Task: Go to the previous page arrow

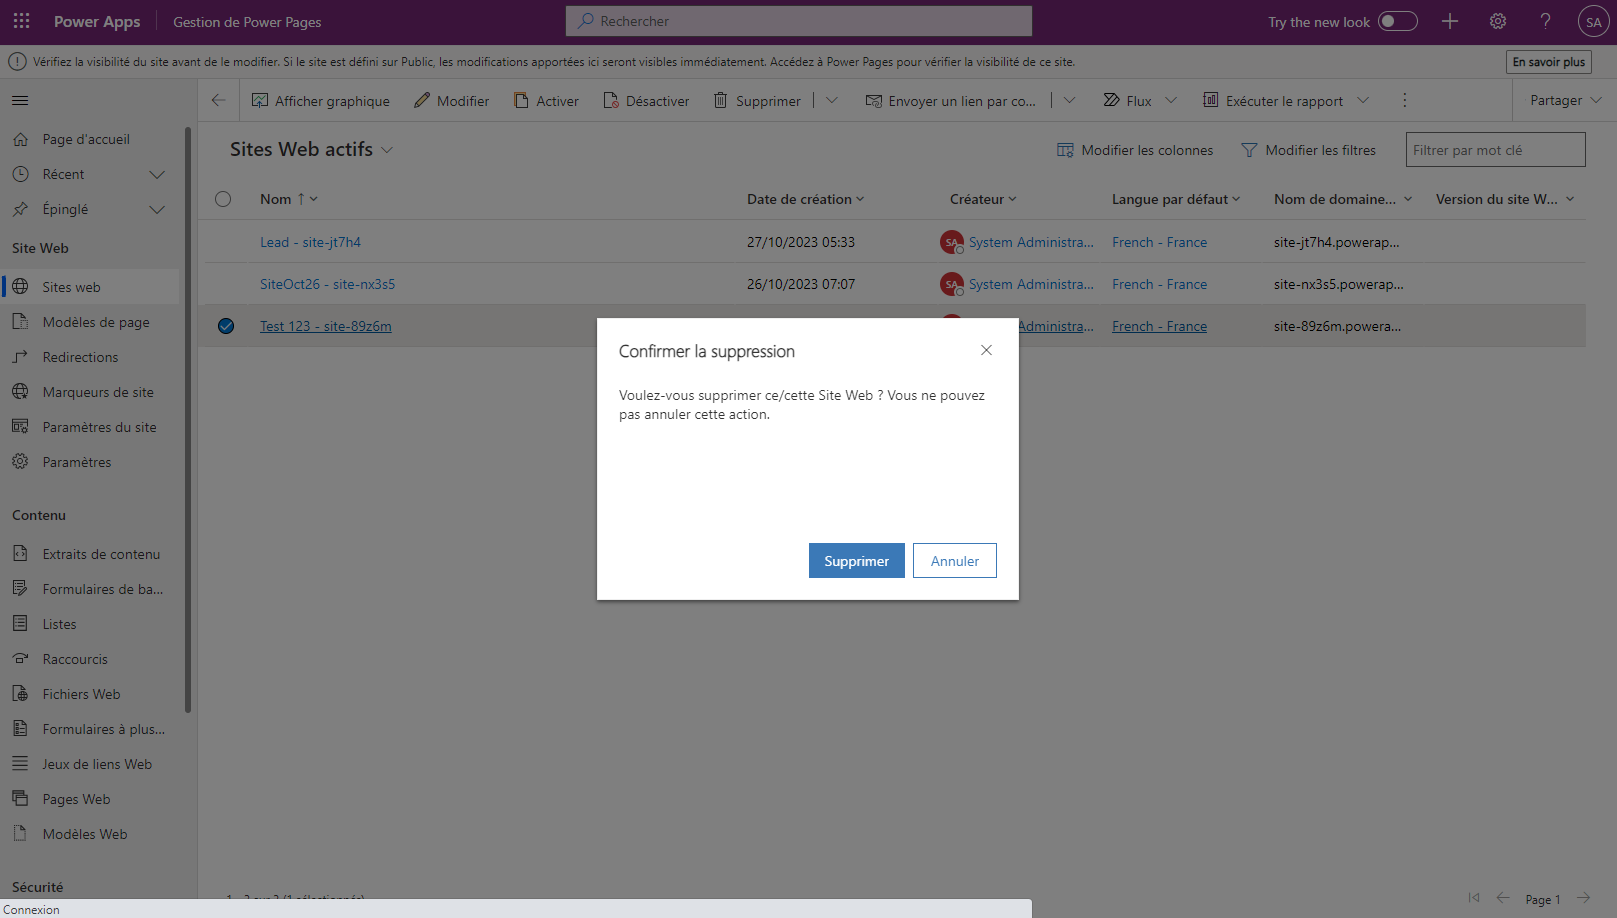Action: click(x=1502, y=897)
